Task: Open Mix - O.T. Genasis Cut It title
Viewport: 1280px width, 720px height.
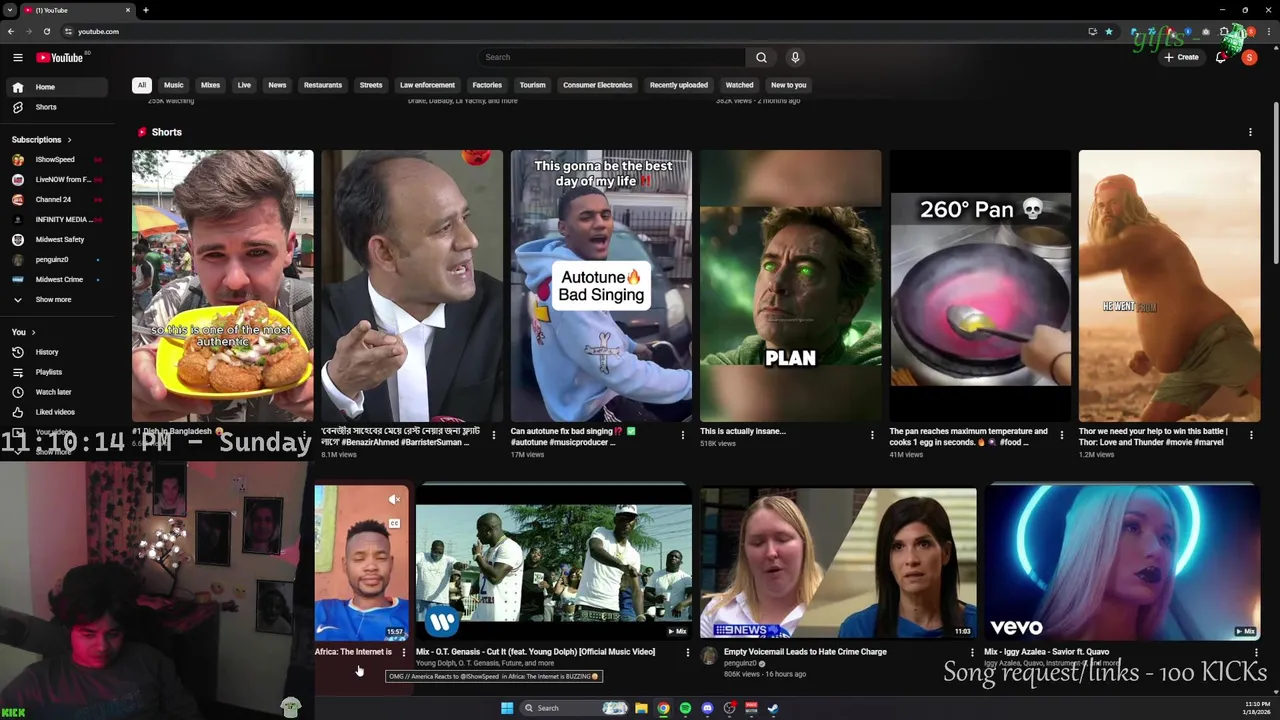Action: click(535, 652)
